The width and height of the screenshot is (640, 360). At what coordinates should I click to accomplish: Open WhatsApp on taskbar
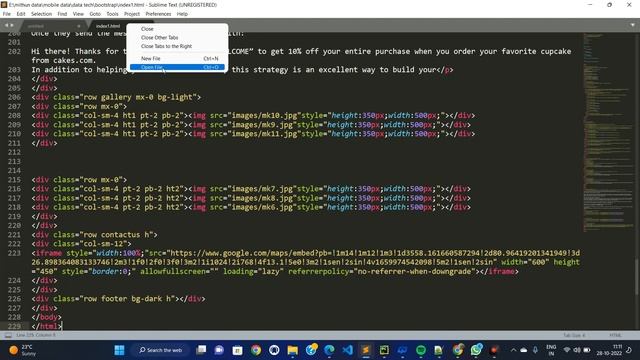tap(476, 350)
